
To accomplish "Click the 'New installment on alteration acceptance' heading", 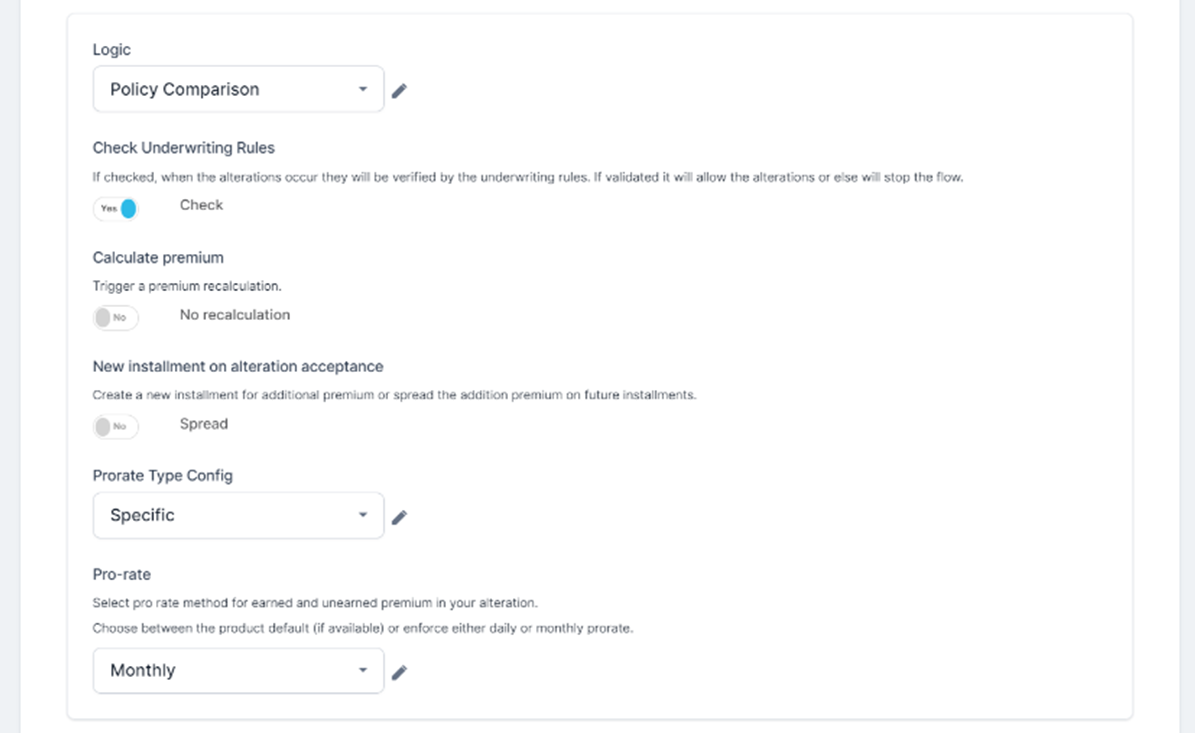I will coord(238,366).
